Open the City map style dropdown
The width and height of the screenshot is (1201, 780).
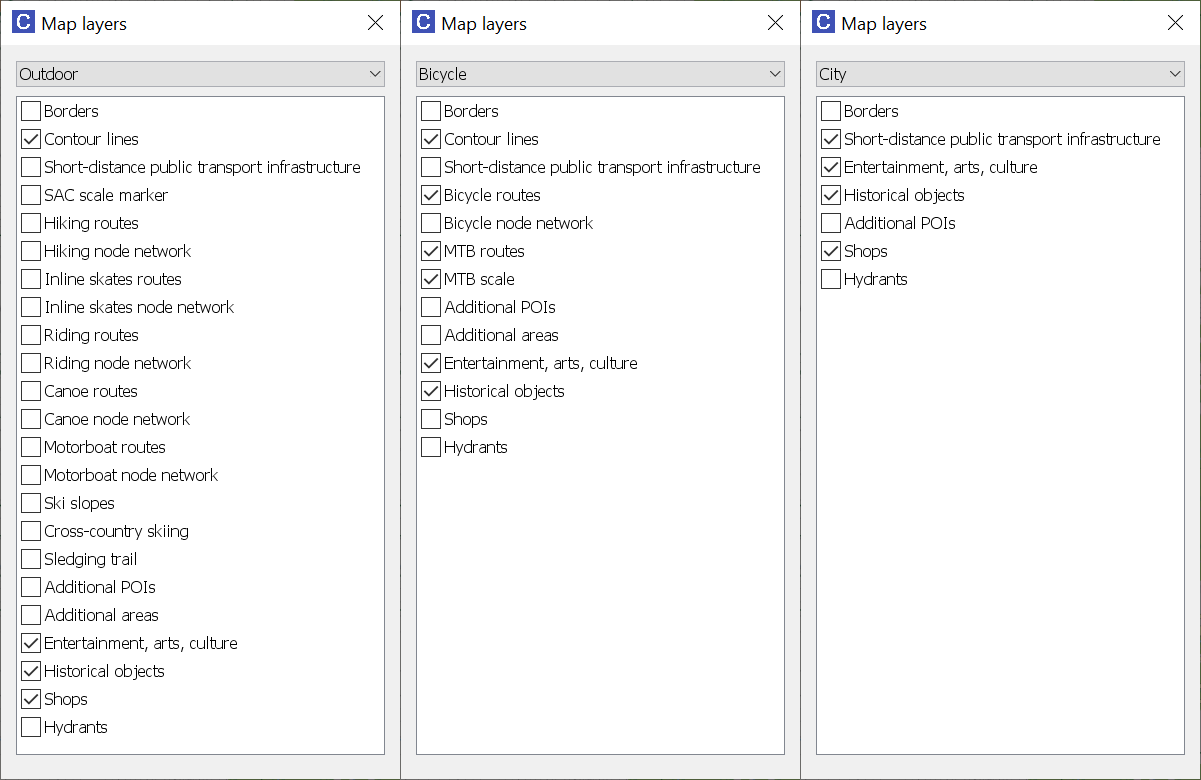click(x=1000, y=74)
